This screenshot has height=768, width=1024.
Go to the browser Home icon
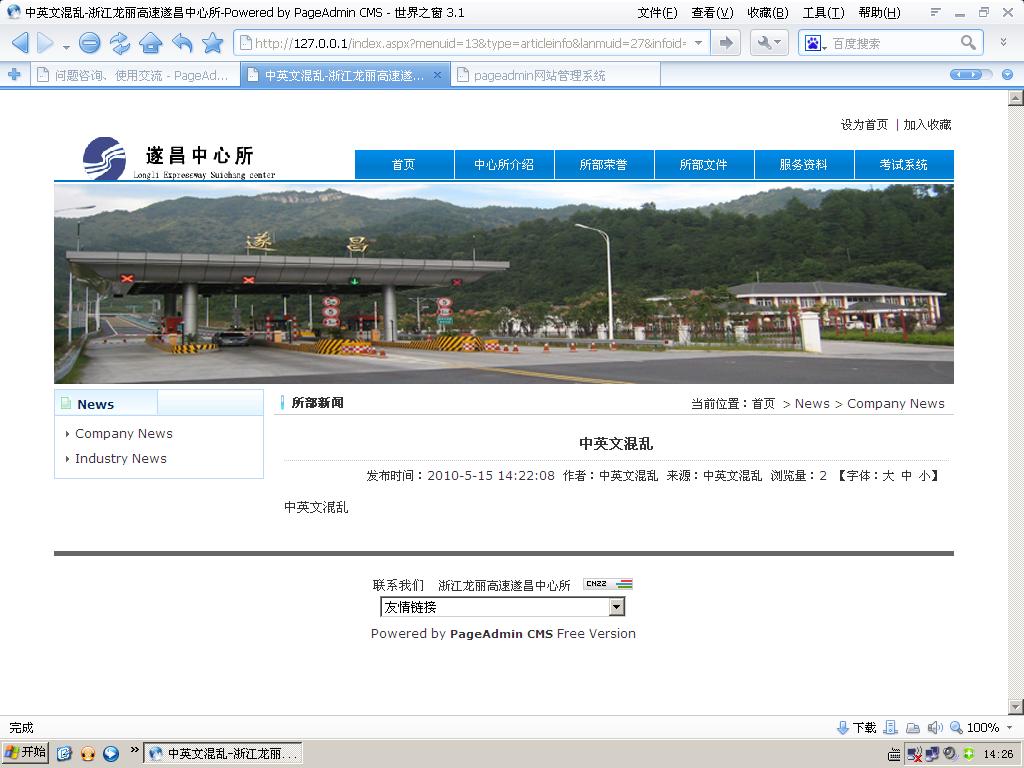[x=151, y=43]
